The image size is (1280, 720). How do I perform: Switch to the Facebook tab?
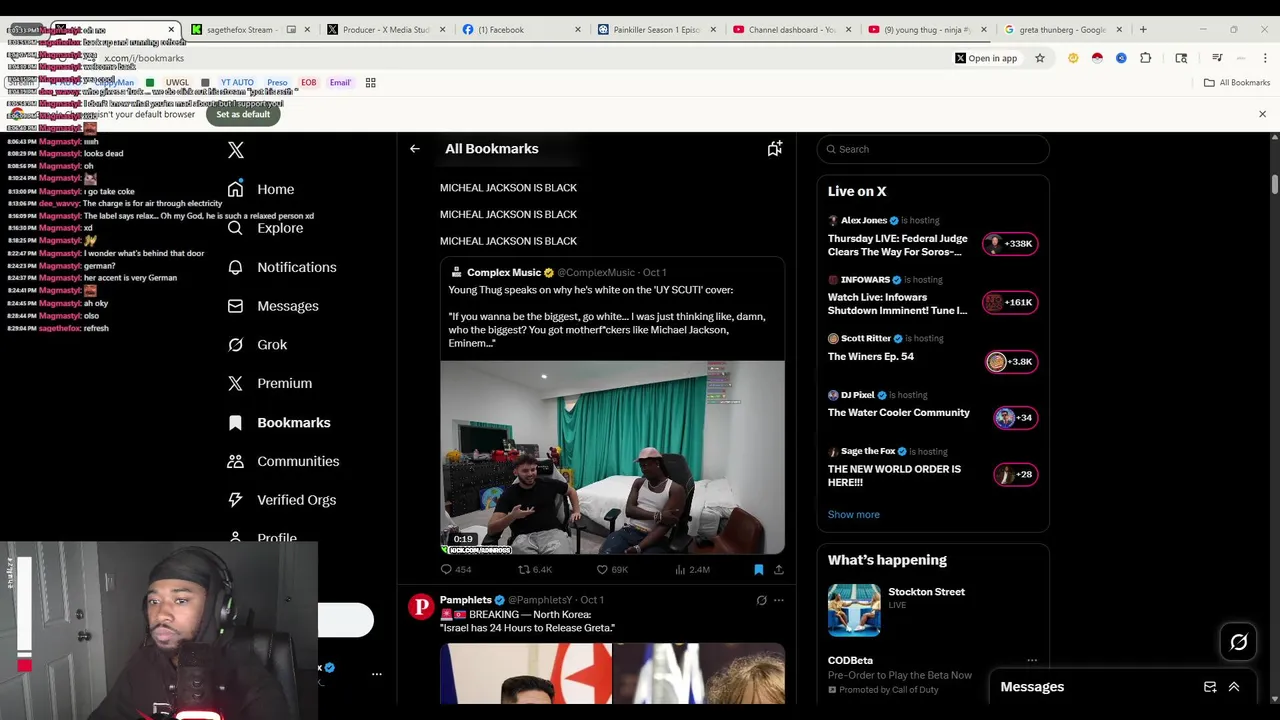point(520,30)
